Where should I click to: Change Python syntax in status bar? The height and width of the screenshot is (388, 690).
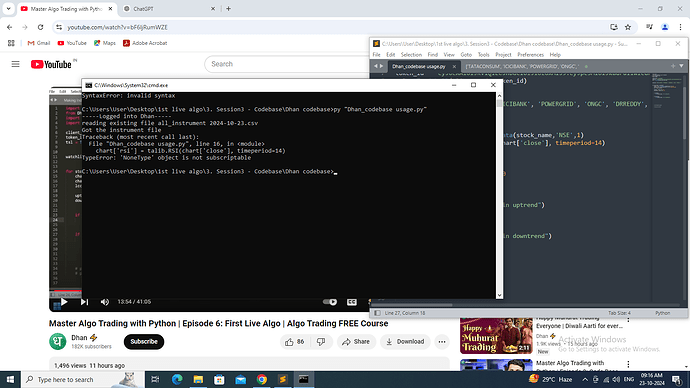coord(662,313)
